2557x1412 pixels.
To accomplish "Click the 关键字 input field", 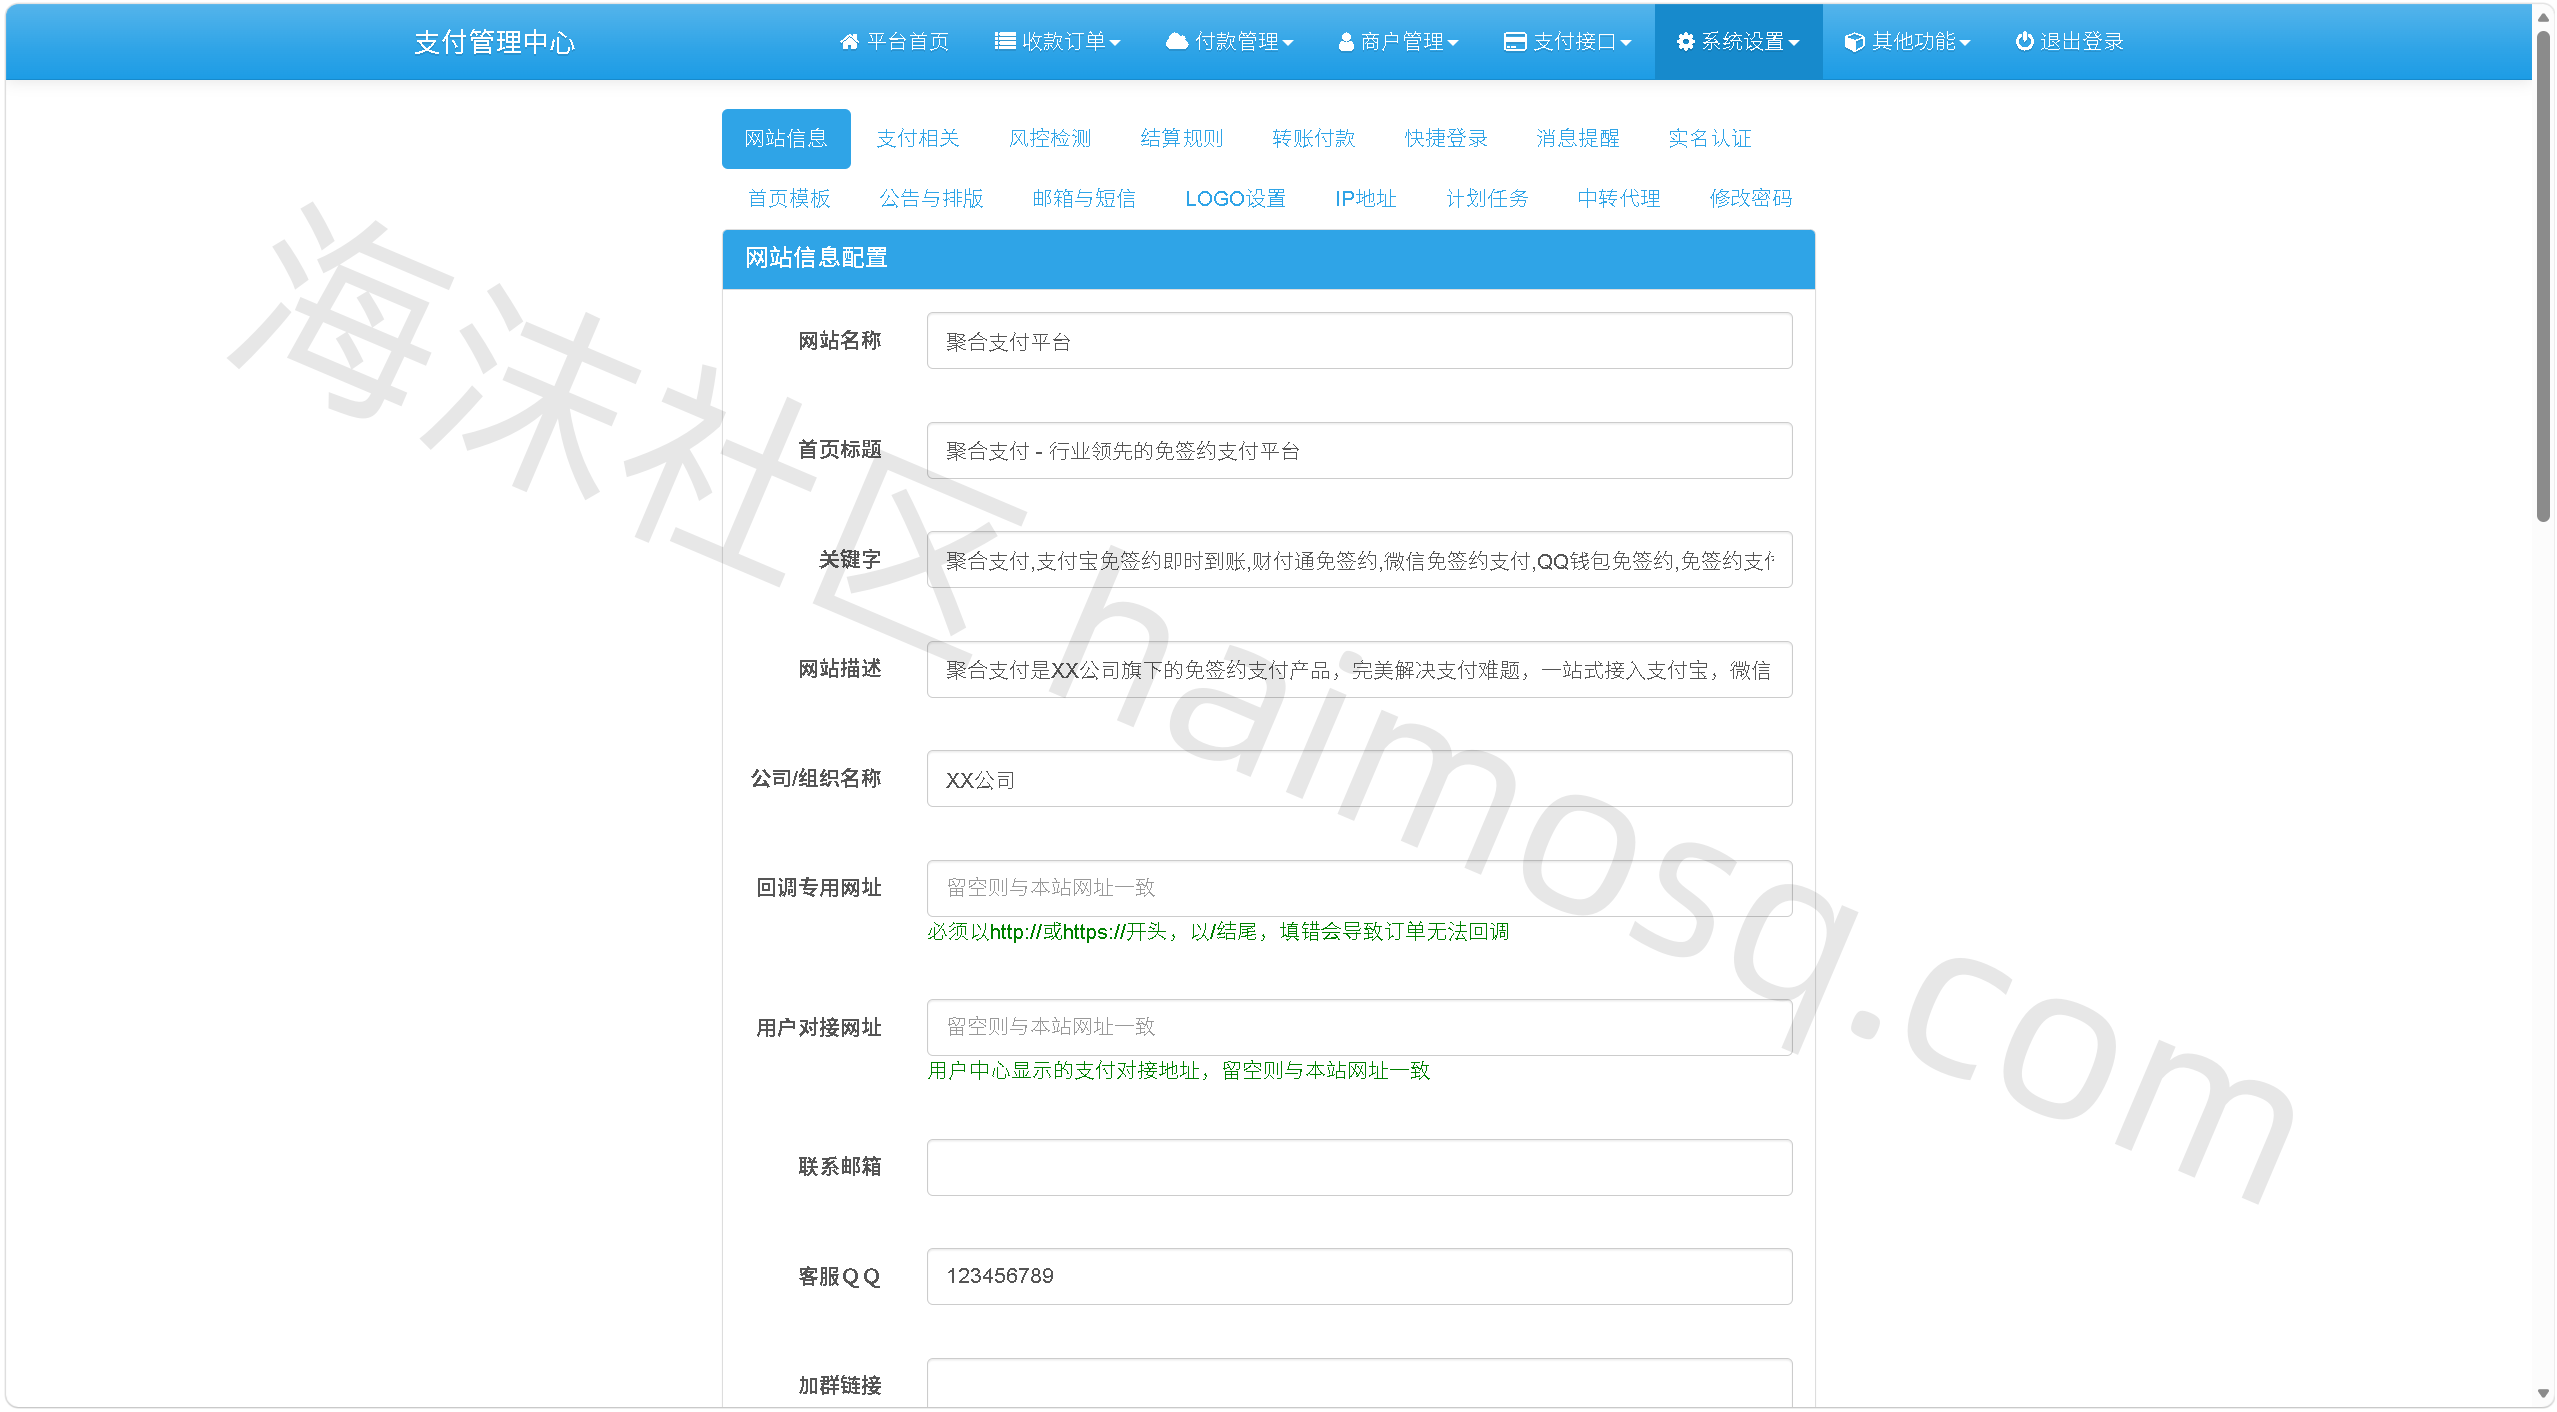I will 1359,560.
